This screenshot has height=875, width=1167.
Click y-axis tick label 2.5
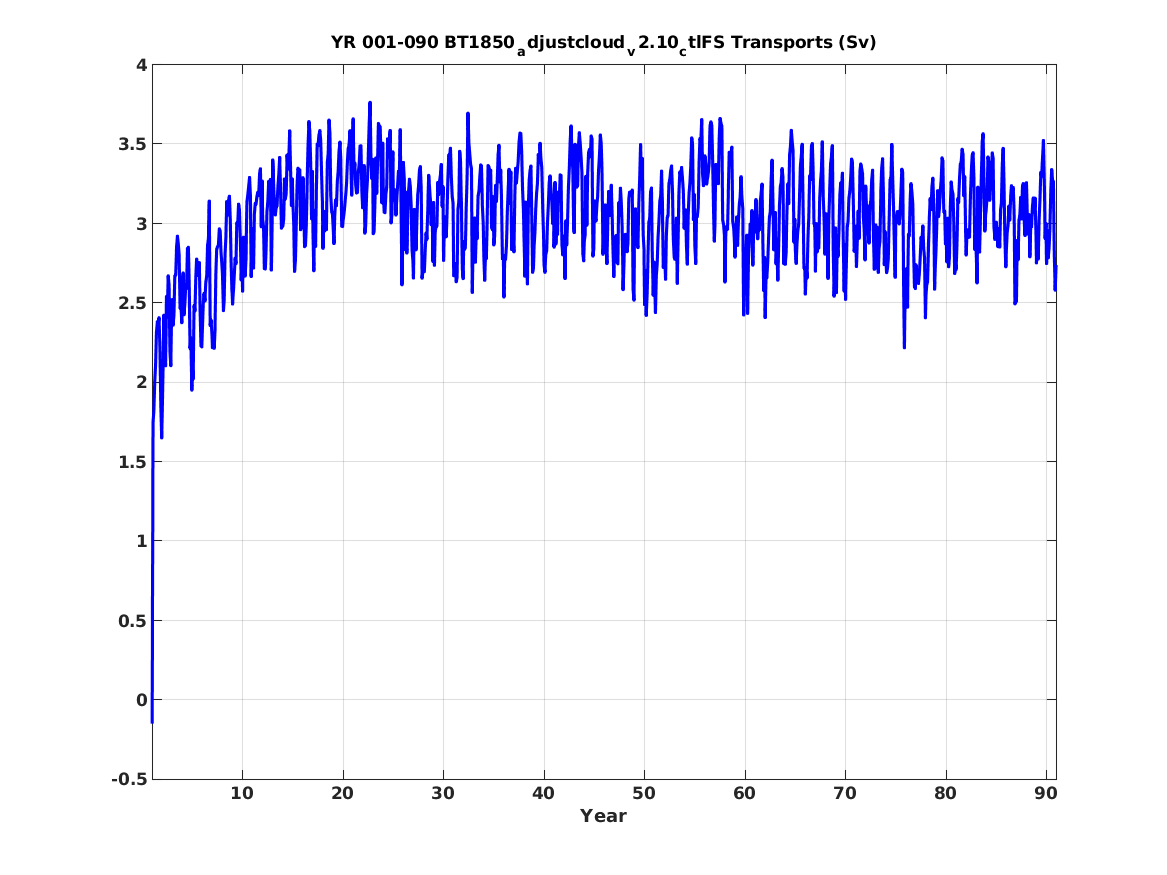133,303
